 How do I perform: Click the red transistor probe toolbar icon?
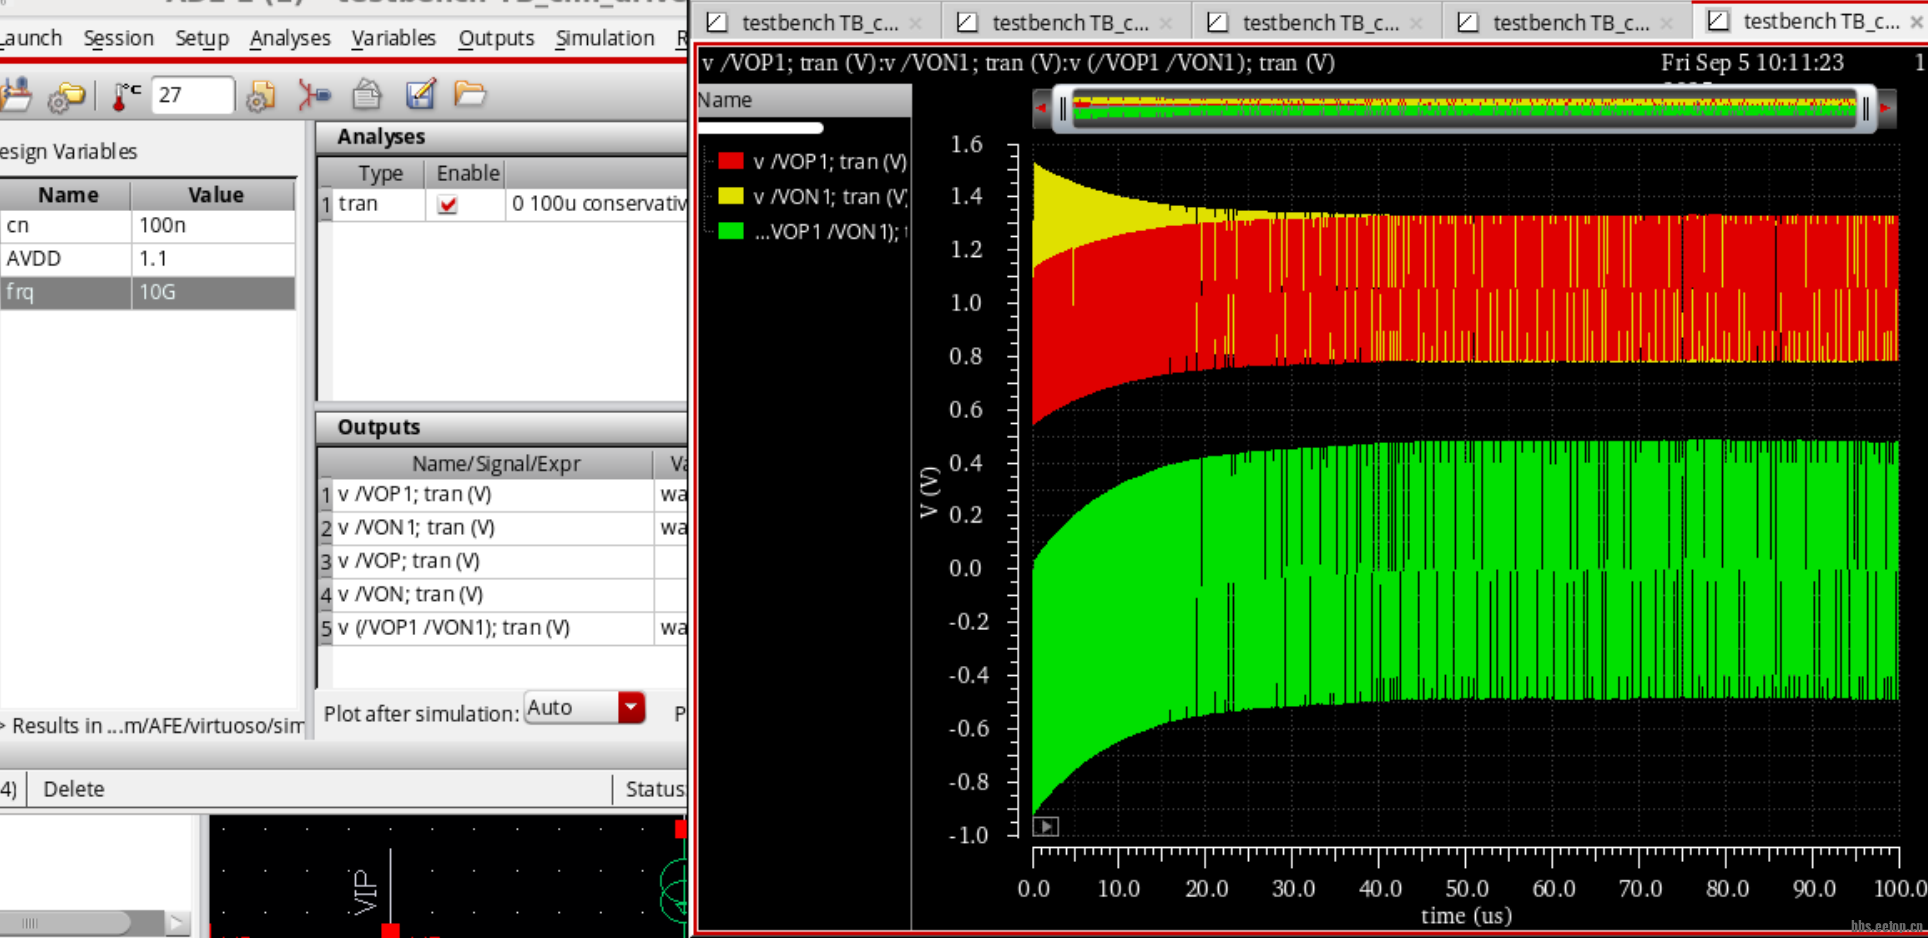(314, 95)
